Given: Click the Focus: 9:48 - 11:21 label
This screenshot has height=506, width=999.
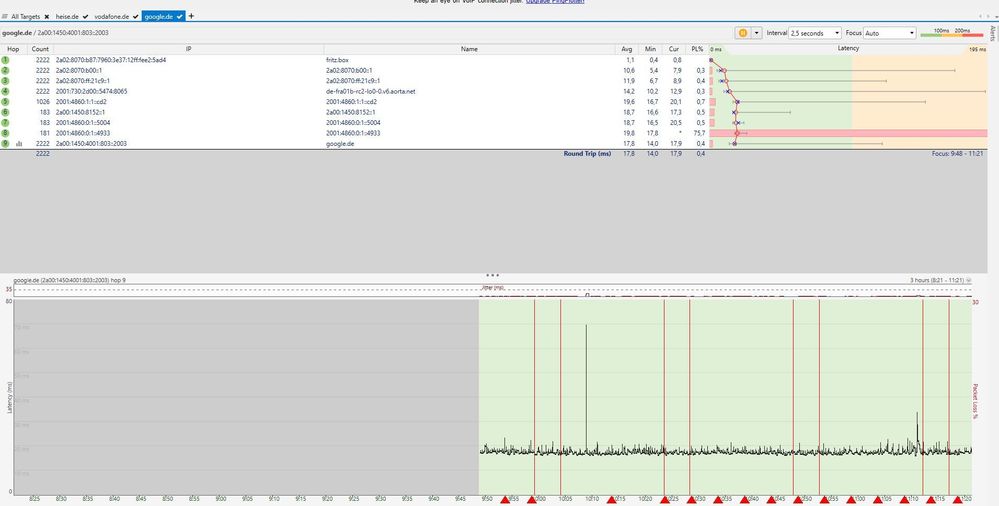Looking at the screenshot, I should 957,154.
